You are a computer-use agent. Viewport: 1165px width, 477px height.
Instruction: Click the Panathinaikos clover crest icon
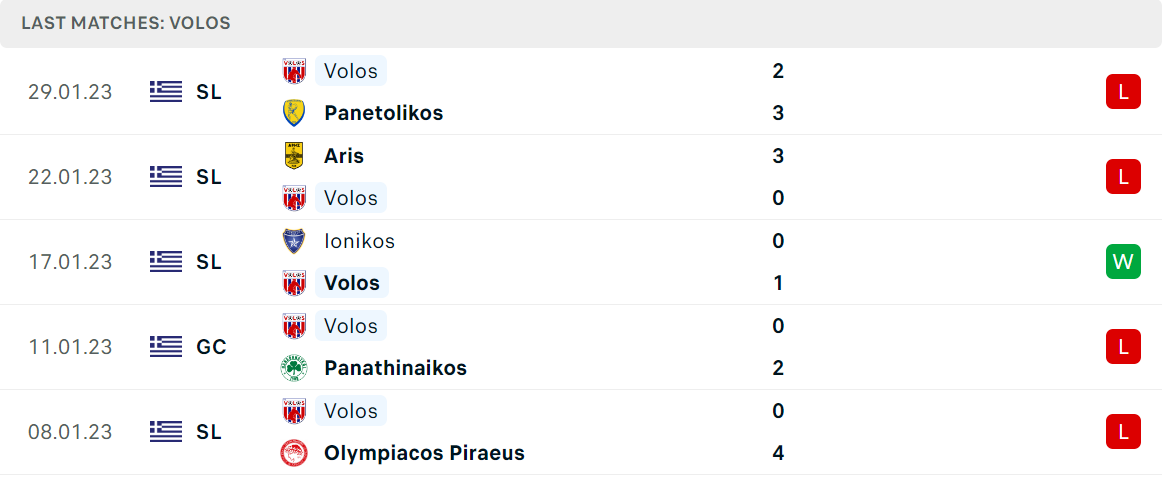294,368
